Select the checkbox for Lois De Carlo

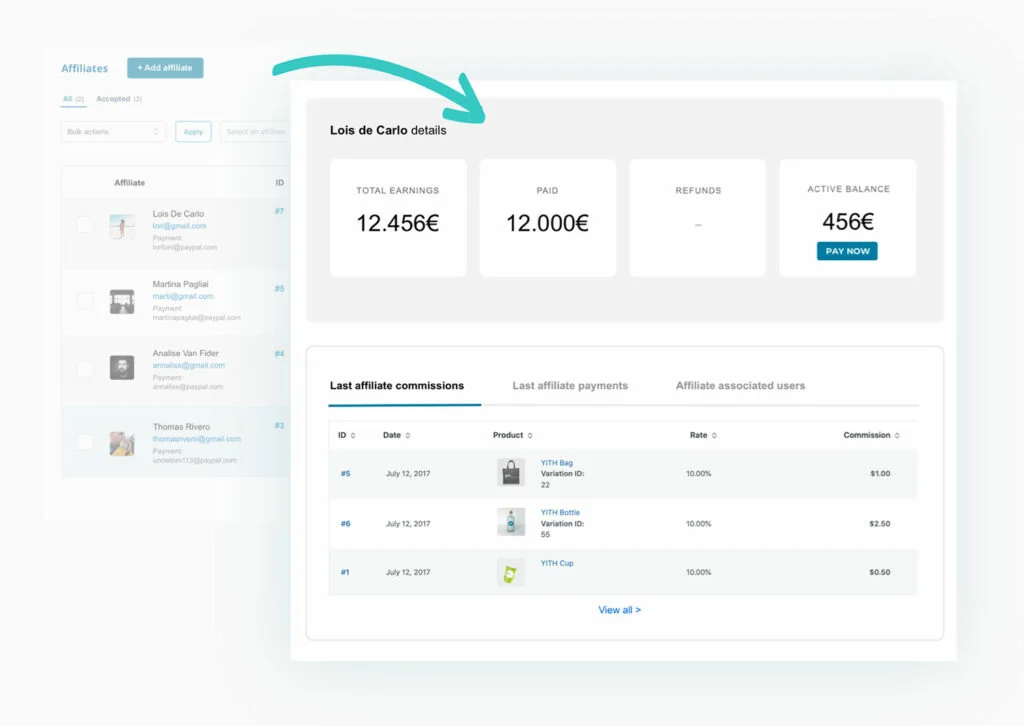pyautogui.click(x=85, y=226)
